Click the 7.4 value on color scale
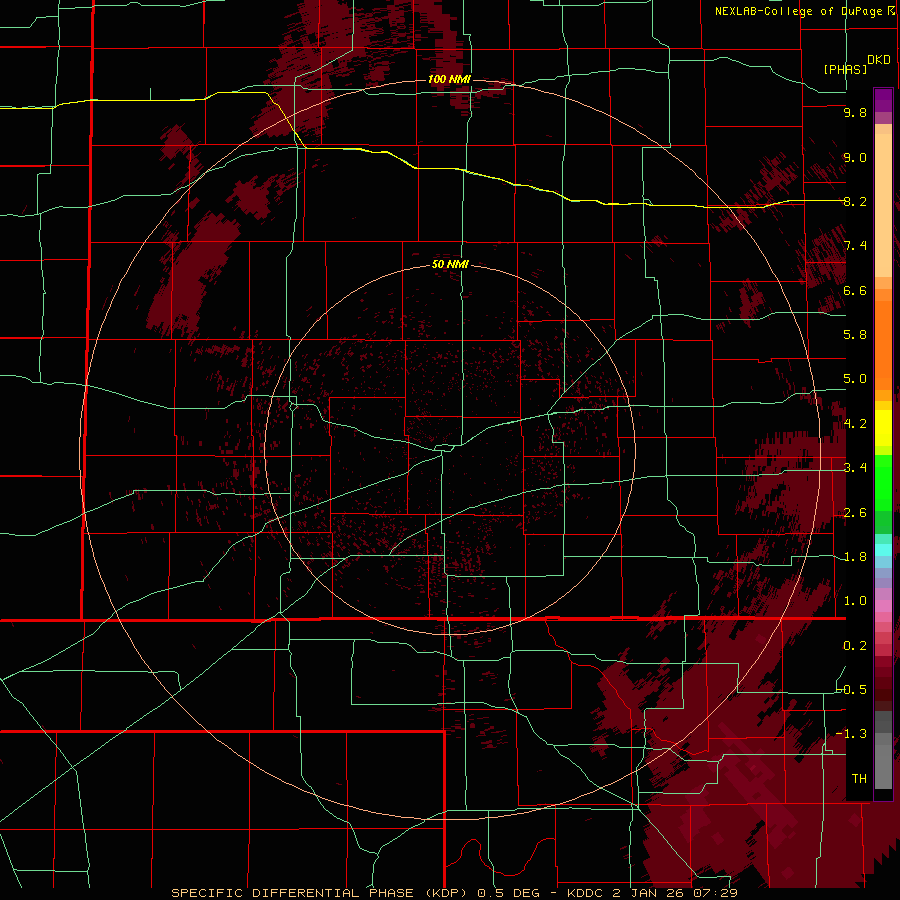Screen dimensions: 900x900 (x=855, y=246)
